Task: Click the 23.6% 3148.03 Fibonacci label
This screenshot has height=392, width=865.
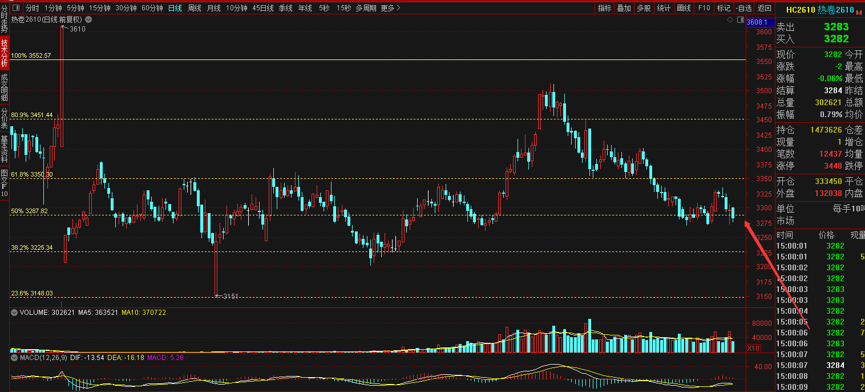Action: tap(32, 293)
